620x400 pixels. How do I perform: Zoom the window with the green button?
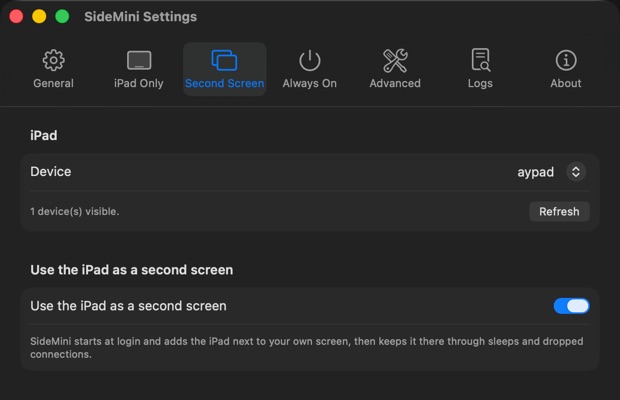(62, 17)
